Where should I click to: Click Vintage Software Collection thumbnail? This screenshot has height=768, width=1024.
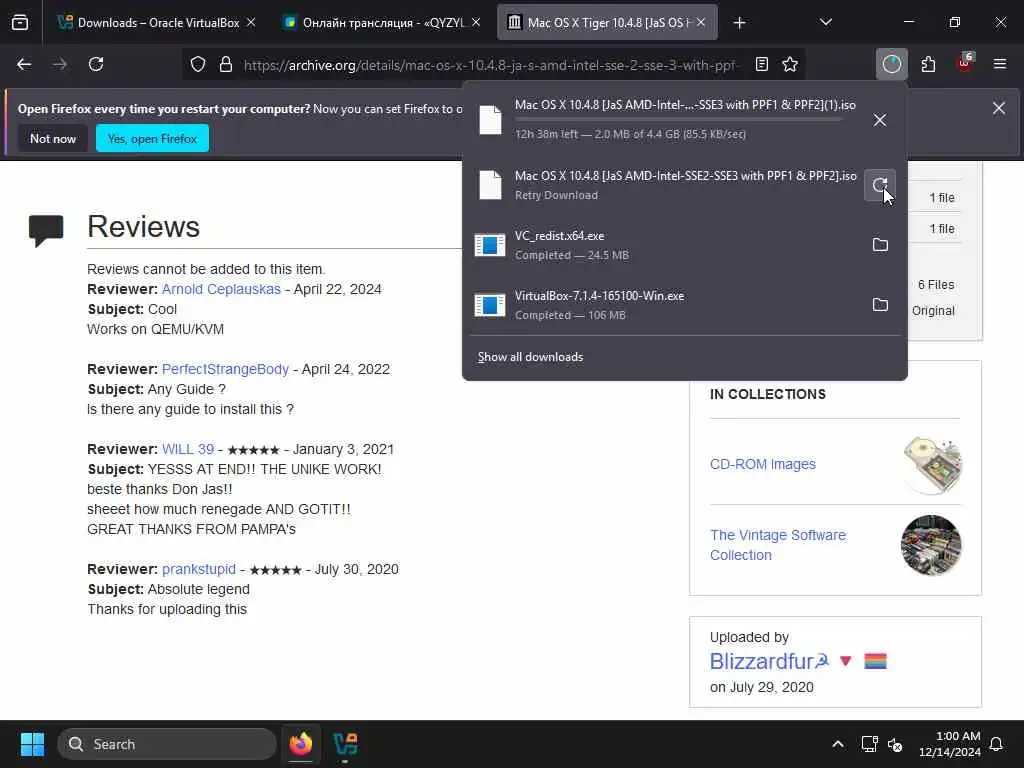pos(931,545)
